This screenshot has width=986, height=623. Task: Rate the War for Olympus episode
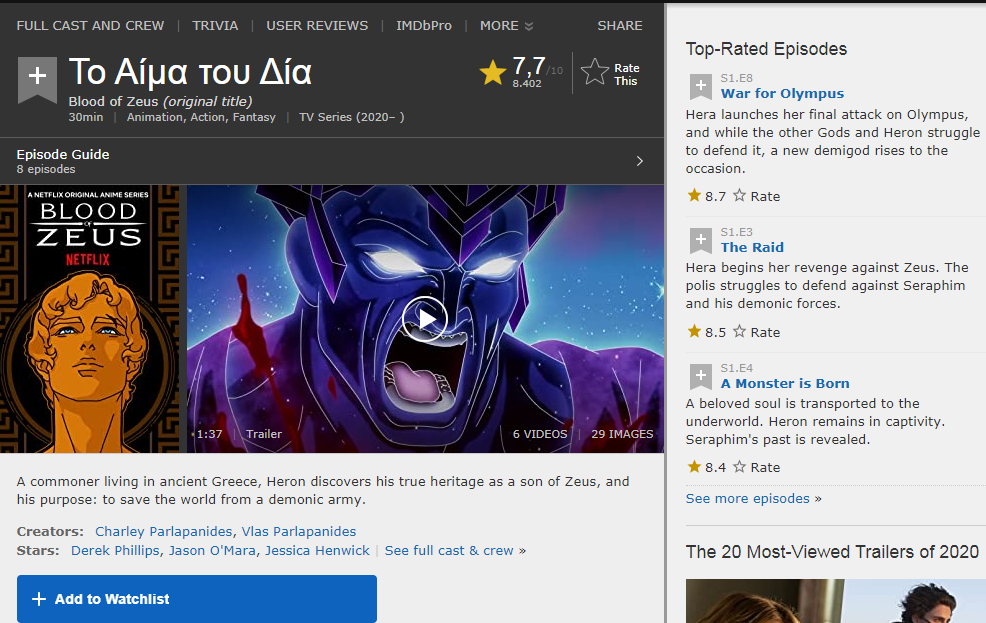point(756,196)
